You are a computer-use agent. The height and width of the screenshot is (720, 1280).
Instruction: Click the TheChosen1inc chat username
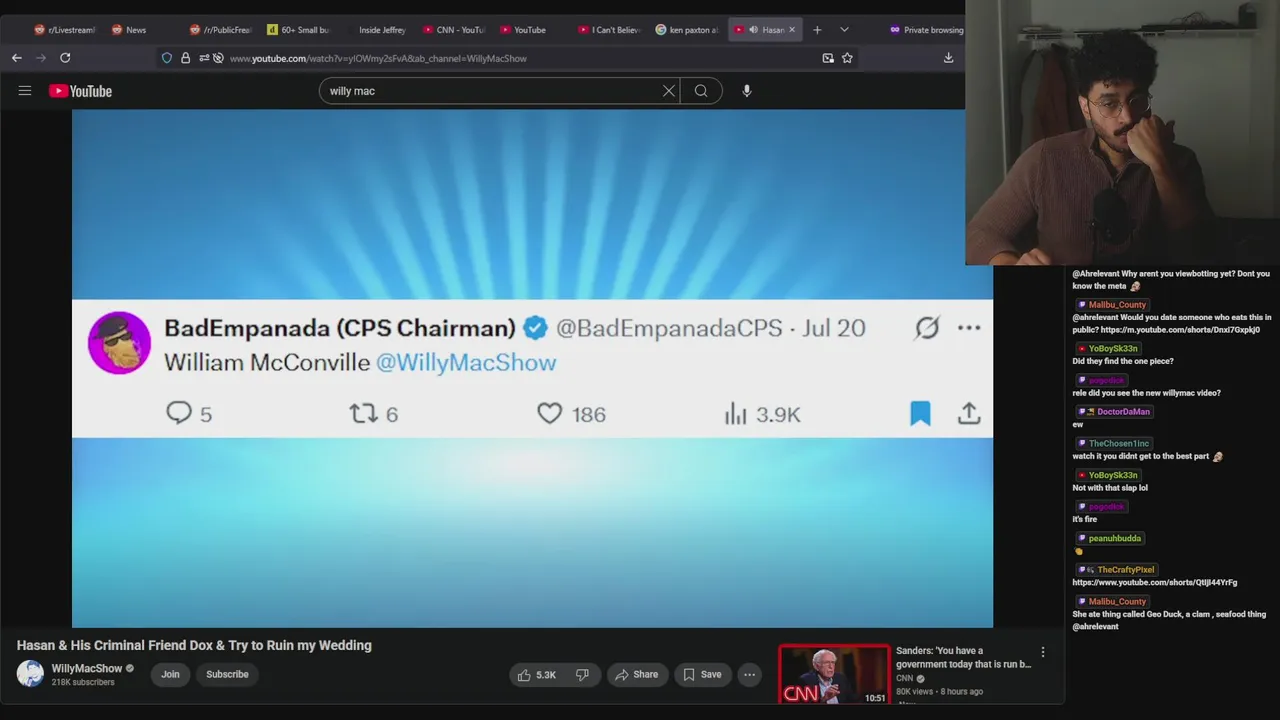[1119, 443]
